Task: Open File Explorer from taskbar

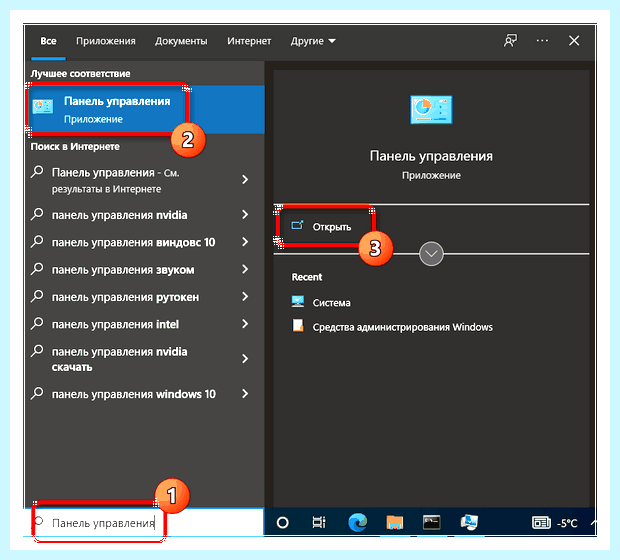Action: point(394,522)
